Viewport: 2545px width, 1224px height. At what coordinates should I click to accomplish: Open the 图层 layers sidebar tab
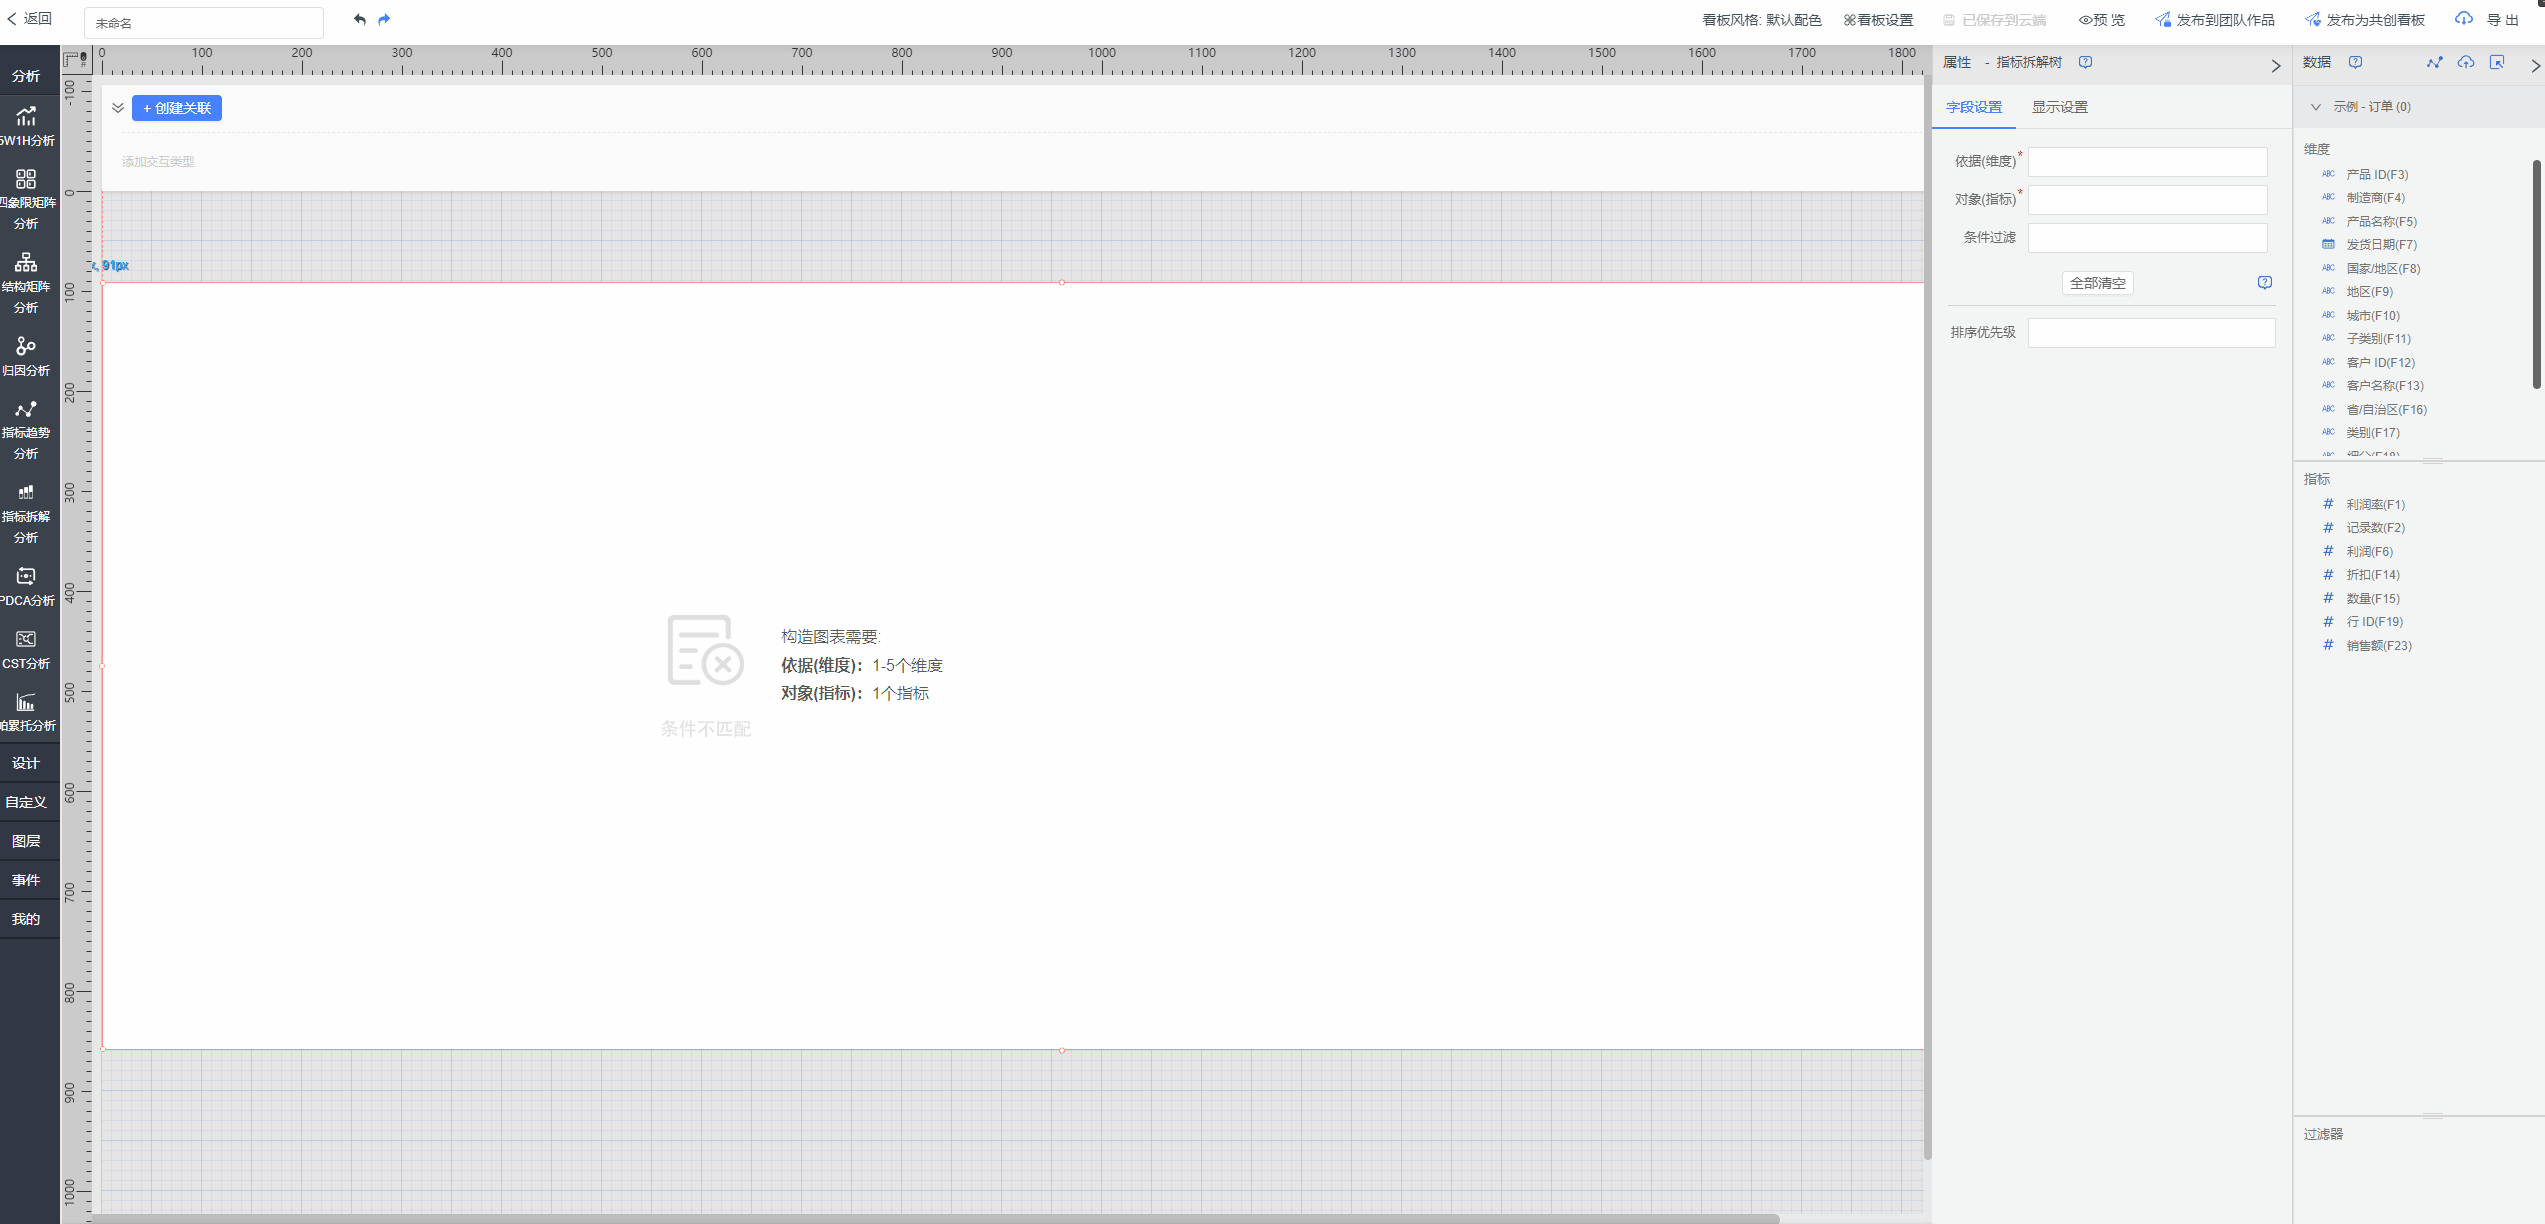point(26,841)
